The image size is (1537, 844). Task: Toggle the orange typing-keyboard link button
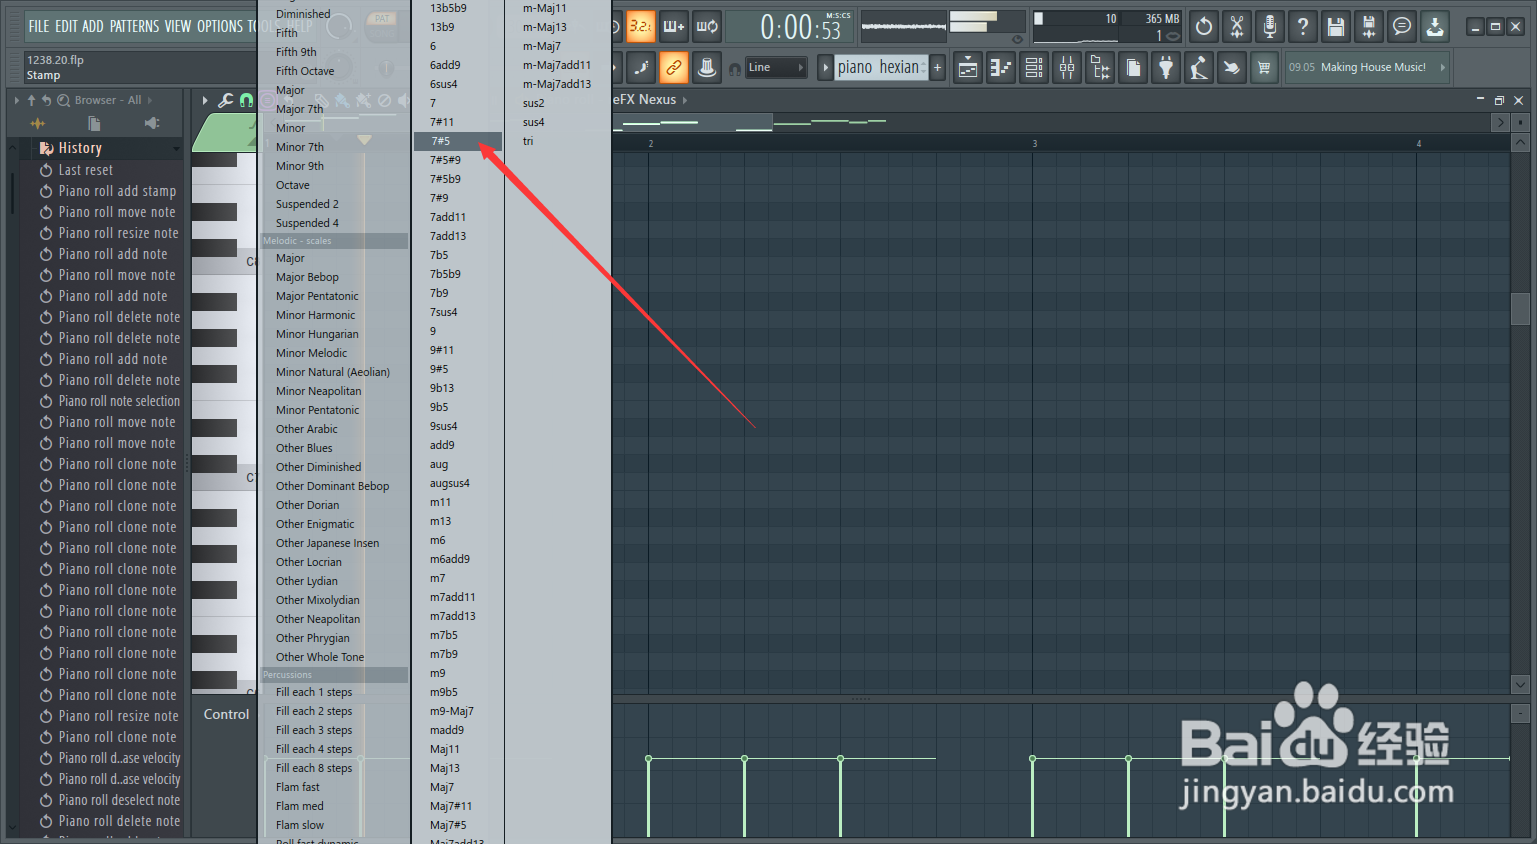click(x=676, y=67)
